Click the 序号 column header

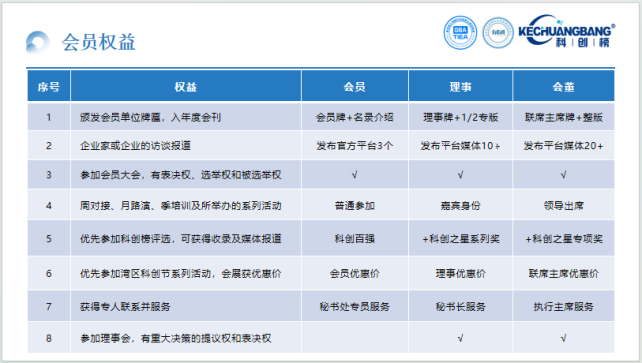point(49,86)
